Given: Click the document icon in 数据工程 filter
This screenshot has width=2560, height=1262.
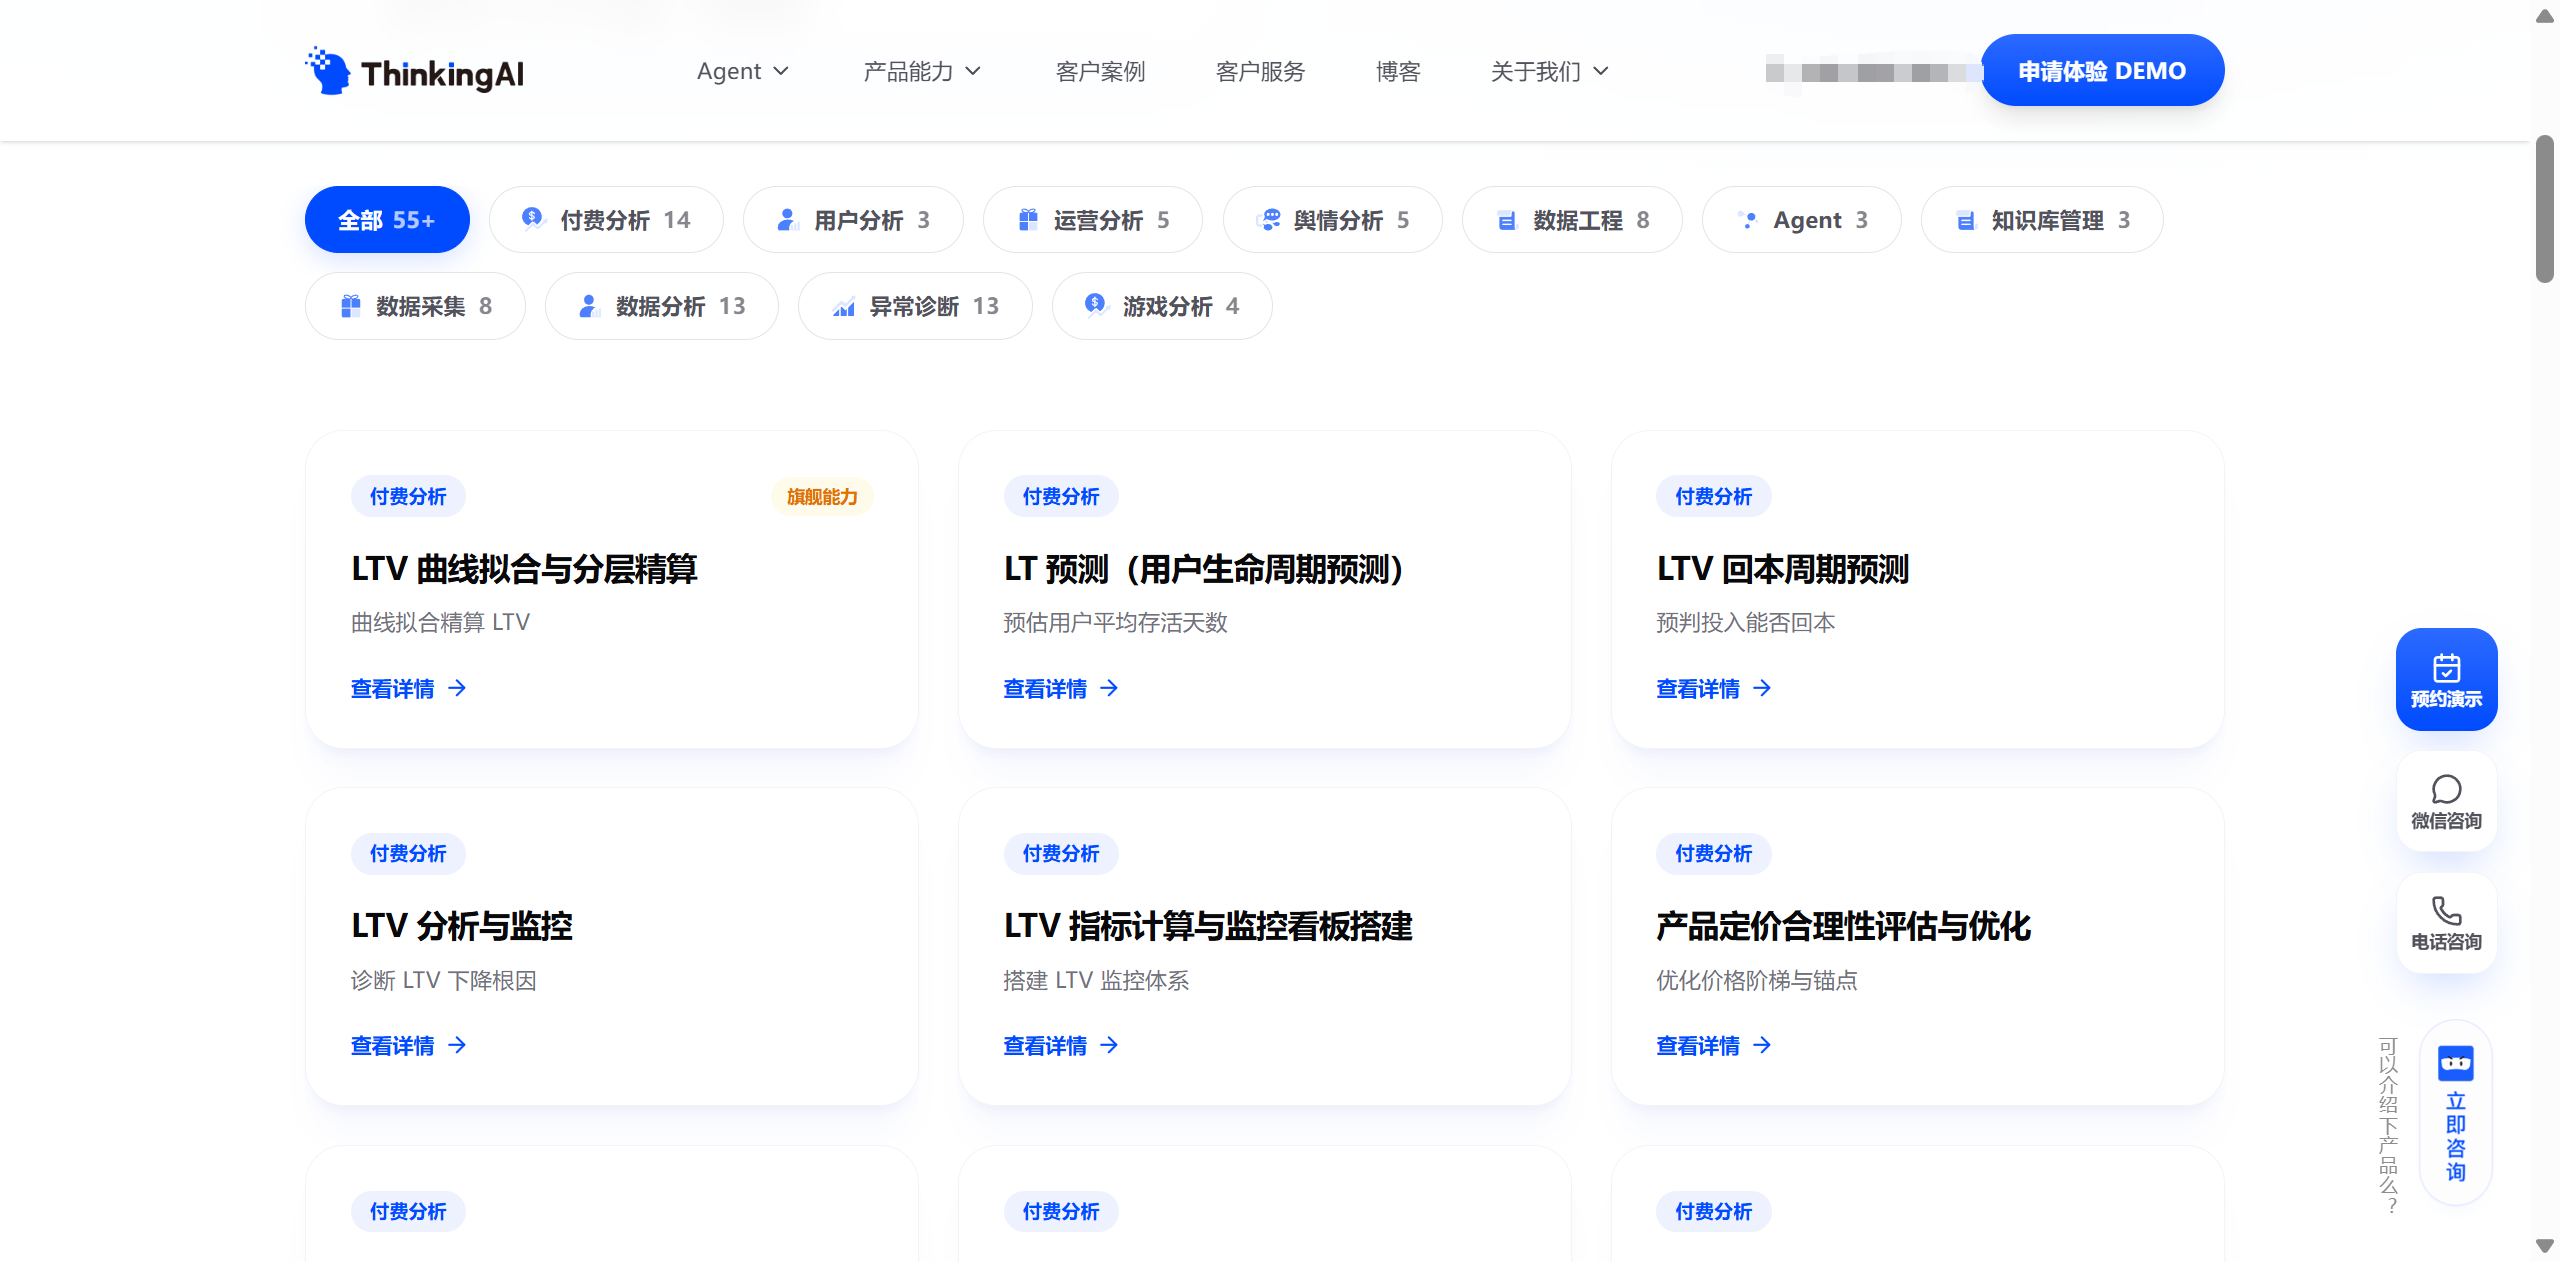Looking at the screenshot, I should 1507,220.
